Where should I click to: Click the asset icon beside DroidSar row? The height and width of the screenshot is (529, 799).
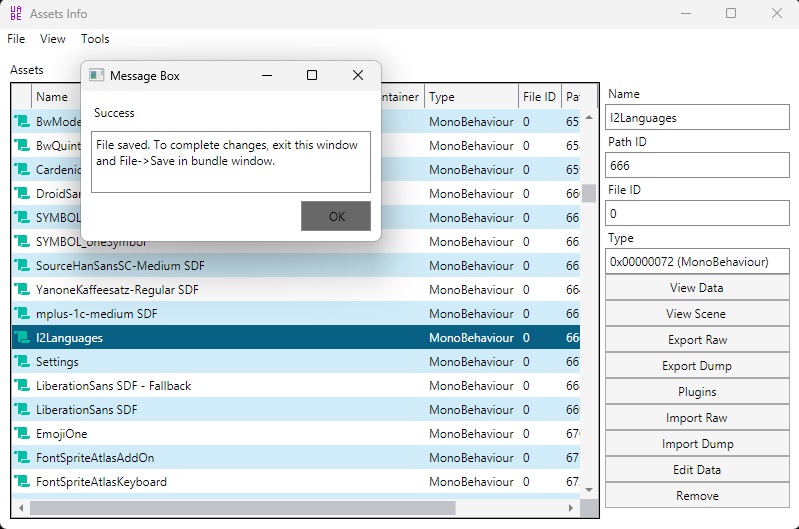(22, 193)
